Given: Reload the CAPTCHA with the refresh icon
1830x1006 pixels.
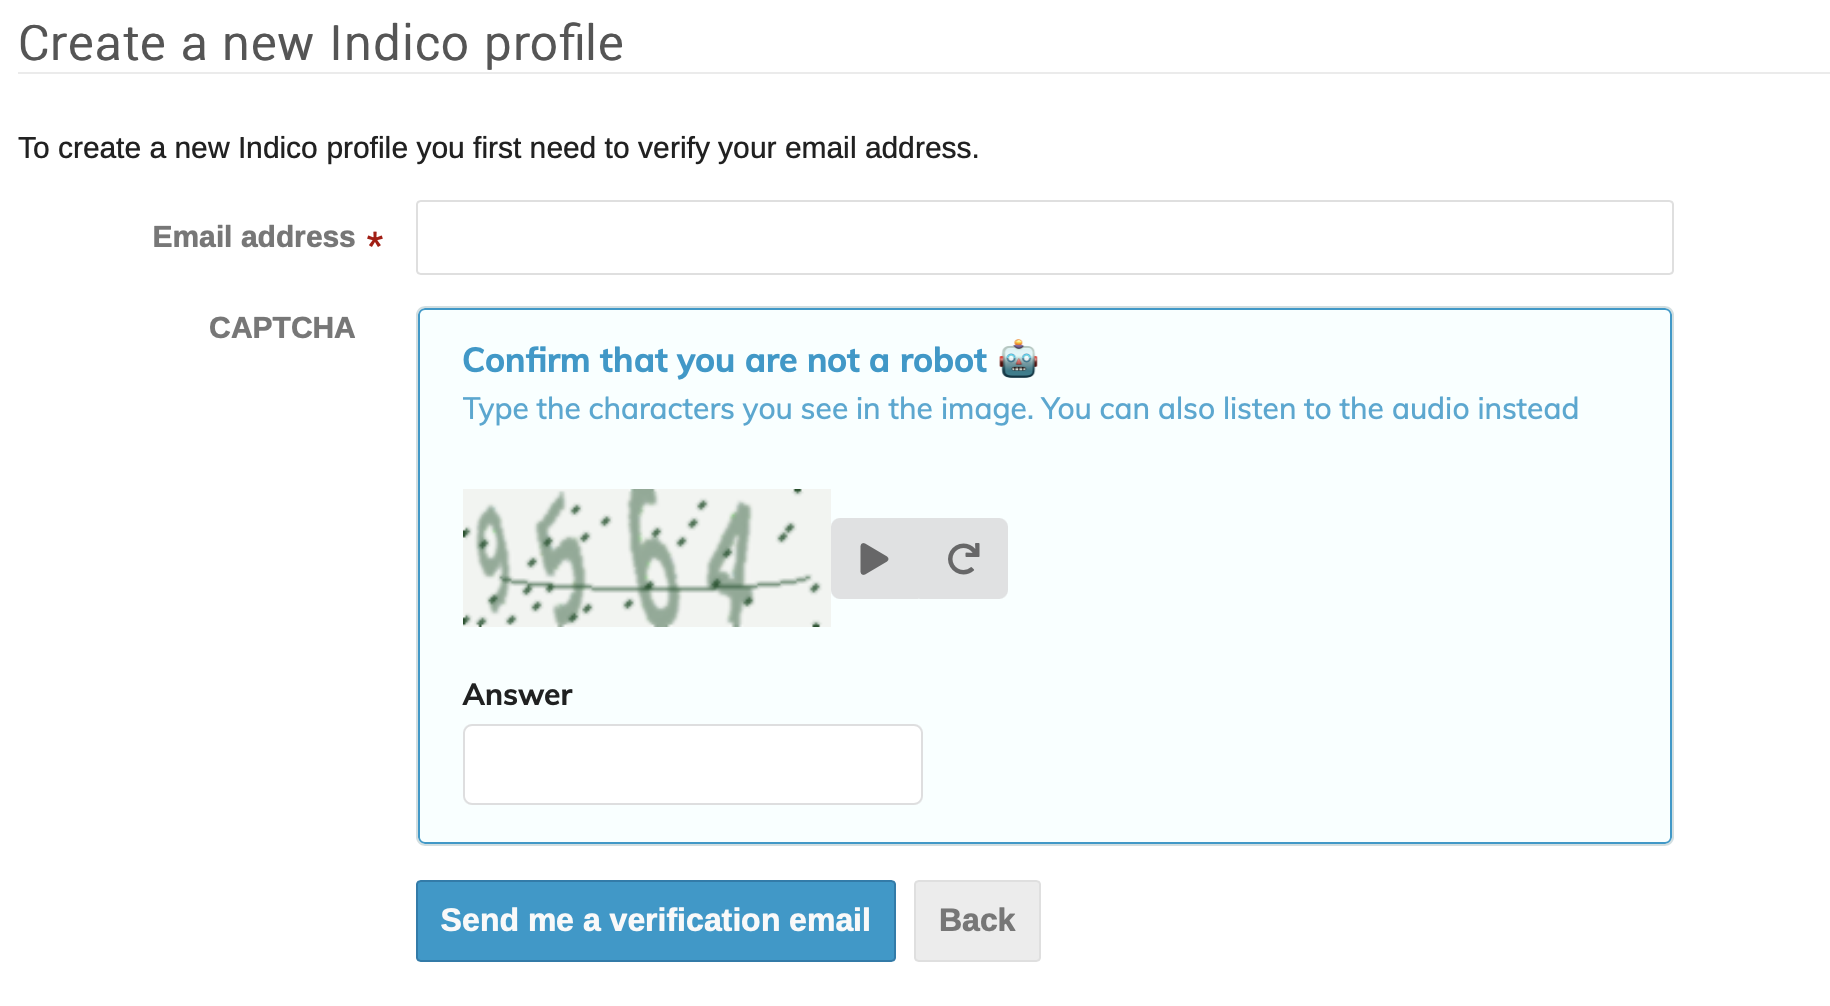Looking at the screenshot, I should point(963,558).
